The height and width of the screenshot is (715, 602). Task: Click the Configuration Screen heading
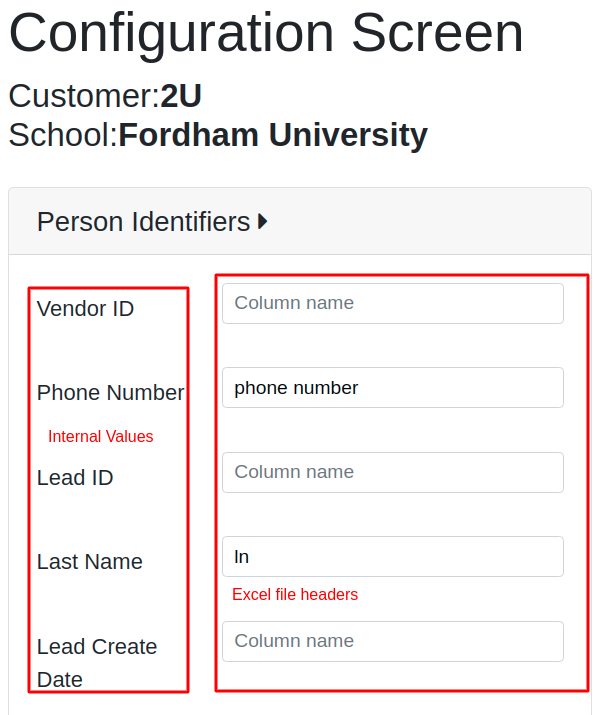pos(266,33)
